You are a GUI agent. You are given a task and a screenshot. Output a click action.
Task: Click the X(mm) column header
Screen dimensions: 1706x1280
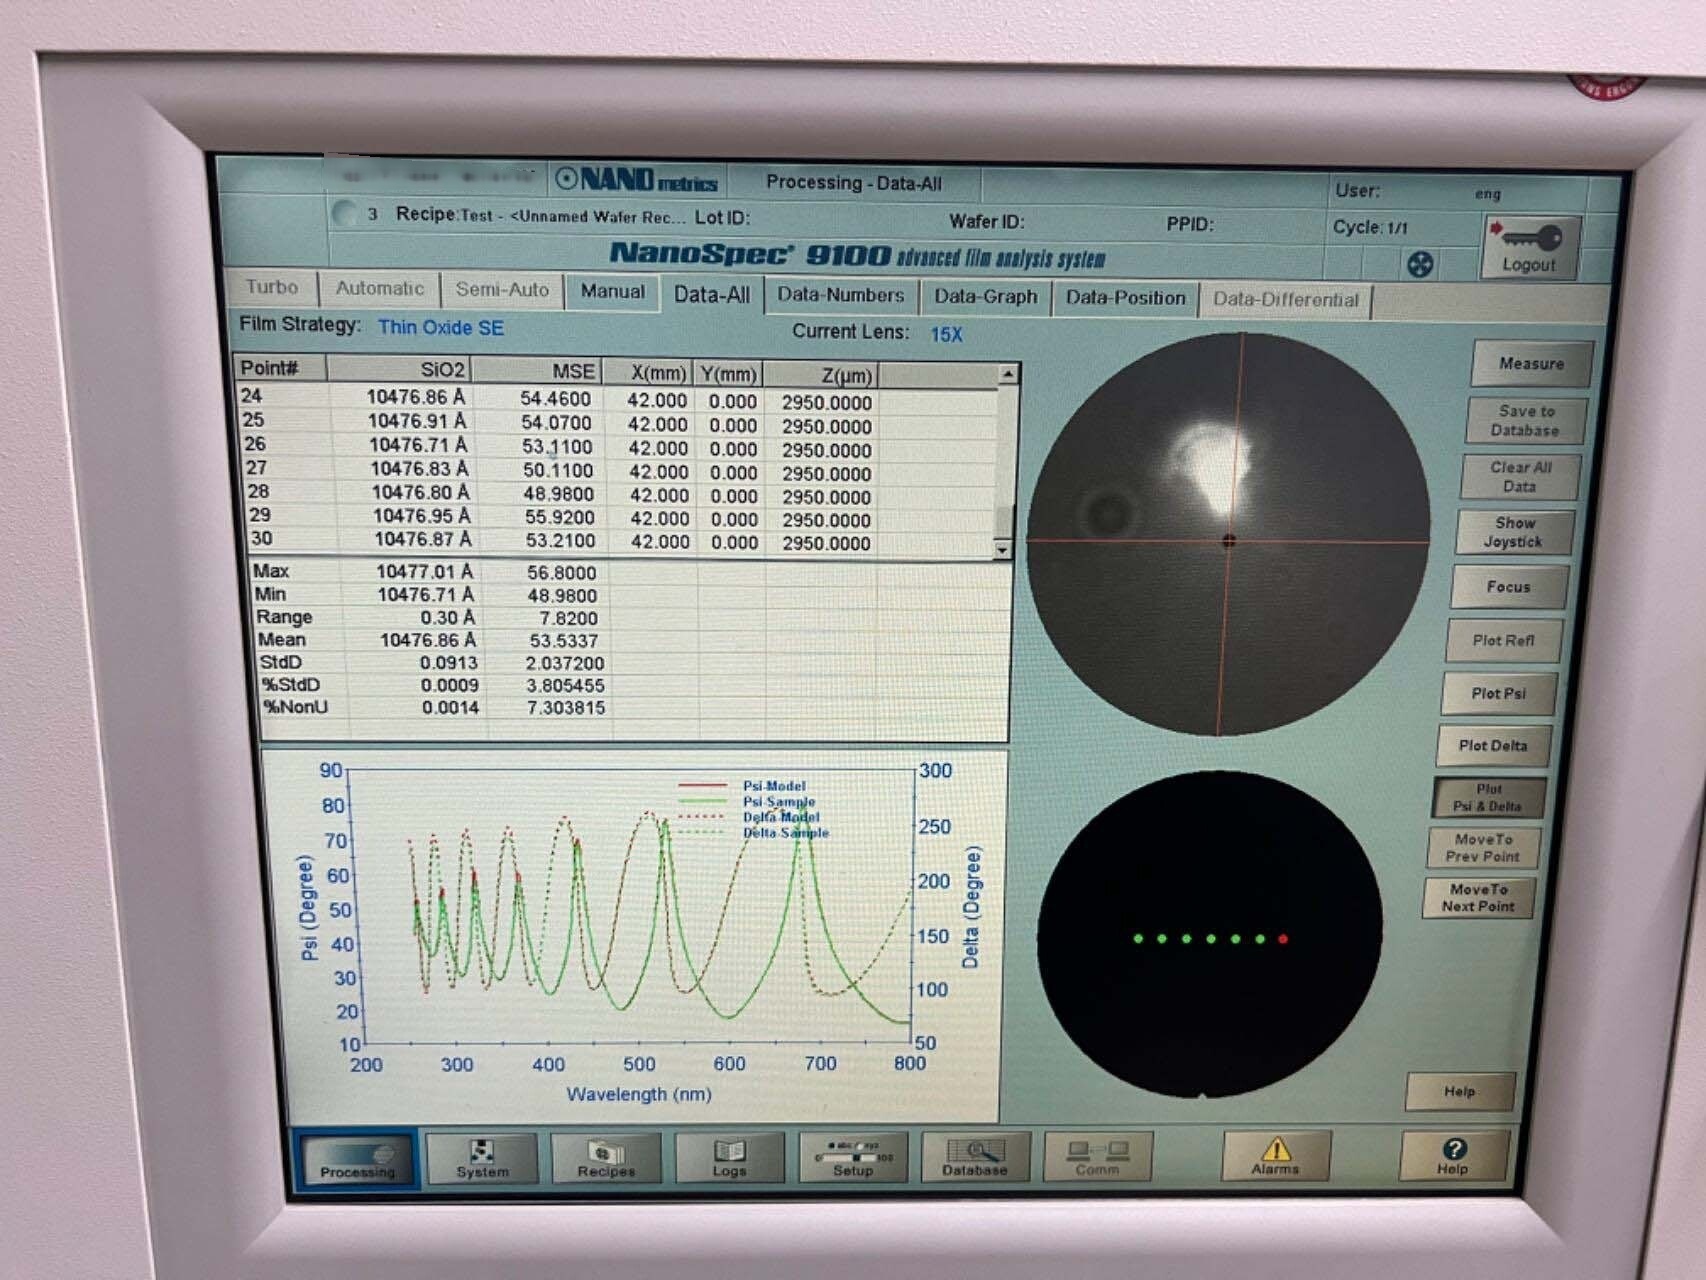coord(650,373)
